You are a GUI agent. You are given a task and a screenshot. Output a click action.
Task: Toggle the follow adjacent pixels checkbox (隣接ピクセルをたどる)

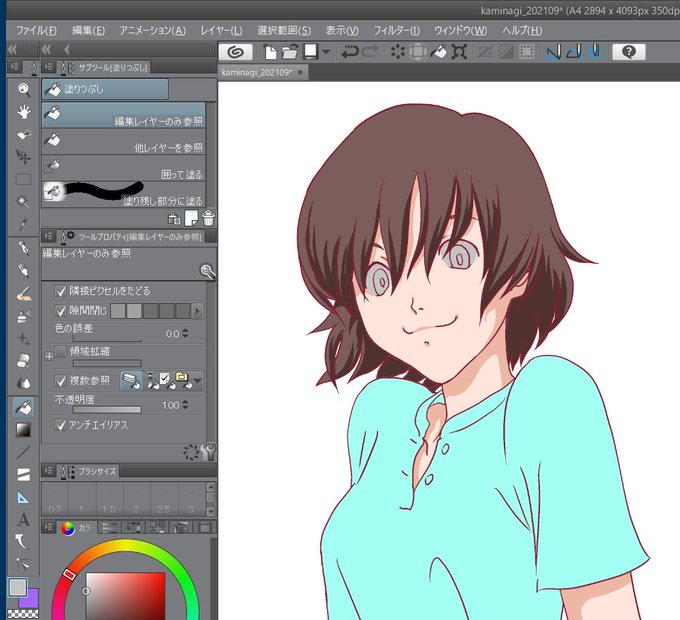[x=61, y=291]
